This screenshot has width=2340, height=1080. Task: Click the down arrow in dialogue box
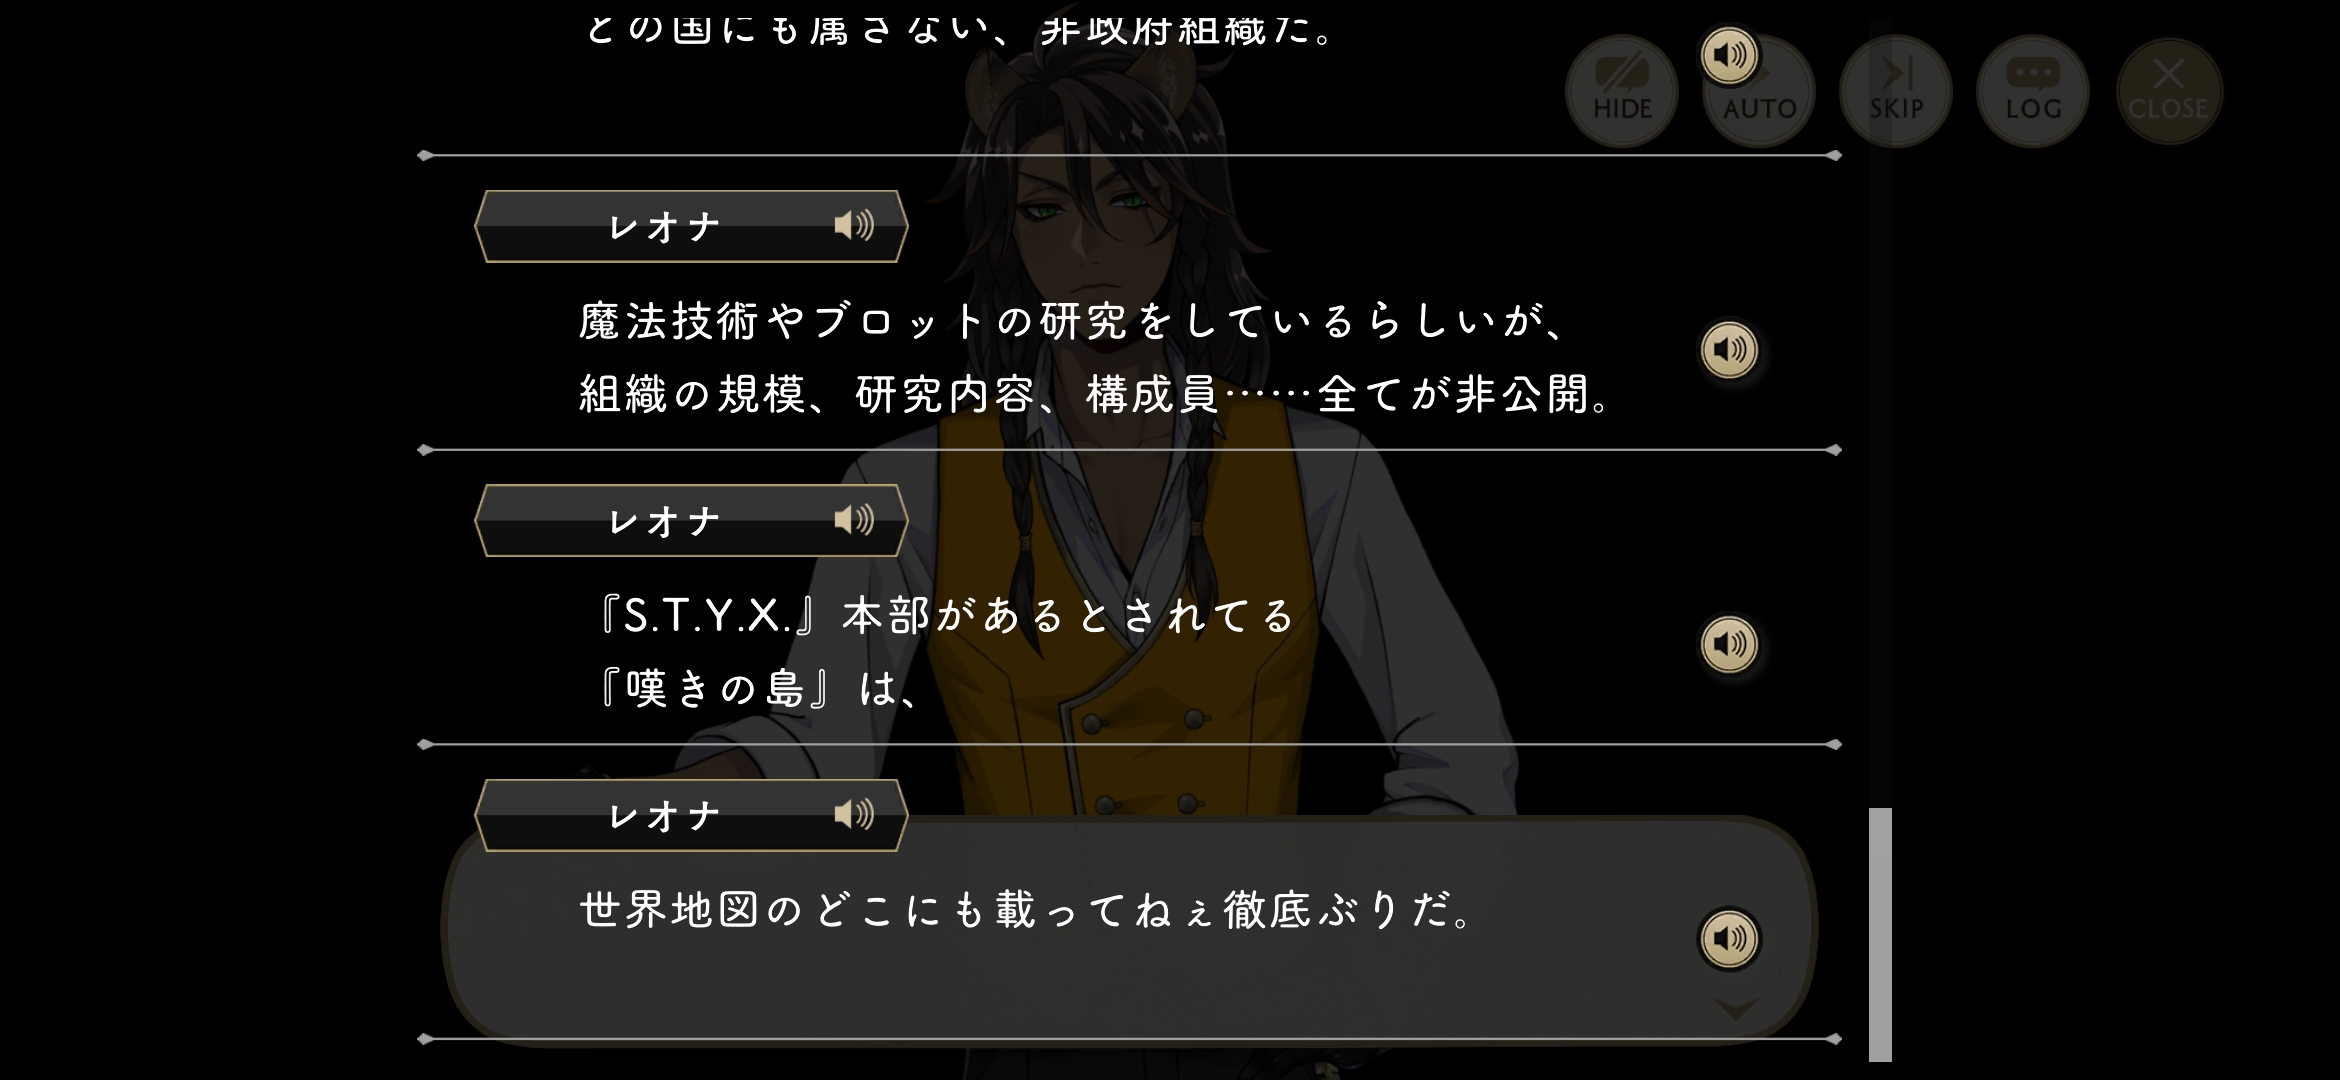1736,1008
